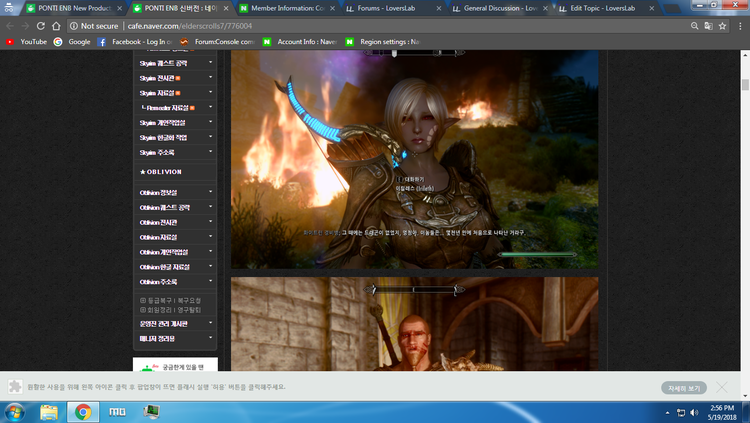This screenshot has width=750, height=423.
Task: Open the Remodel 자료실 sidebar link
Action: click(x=168, y=108)
